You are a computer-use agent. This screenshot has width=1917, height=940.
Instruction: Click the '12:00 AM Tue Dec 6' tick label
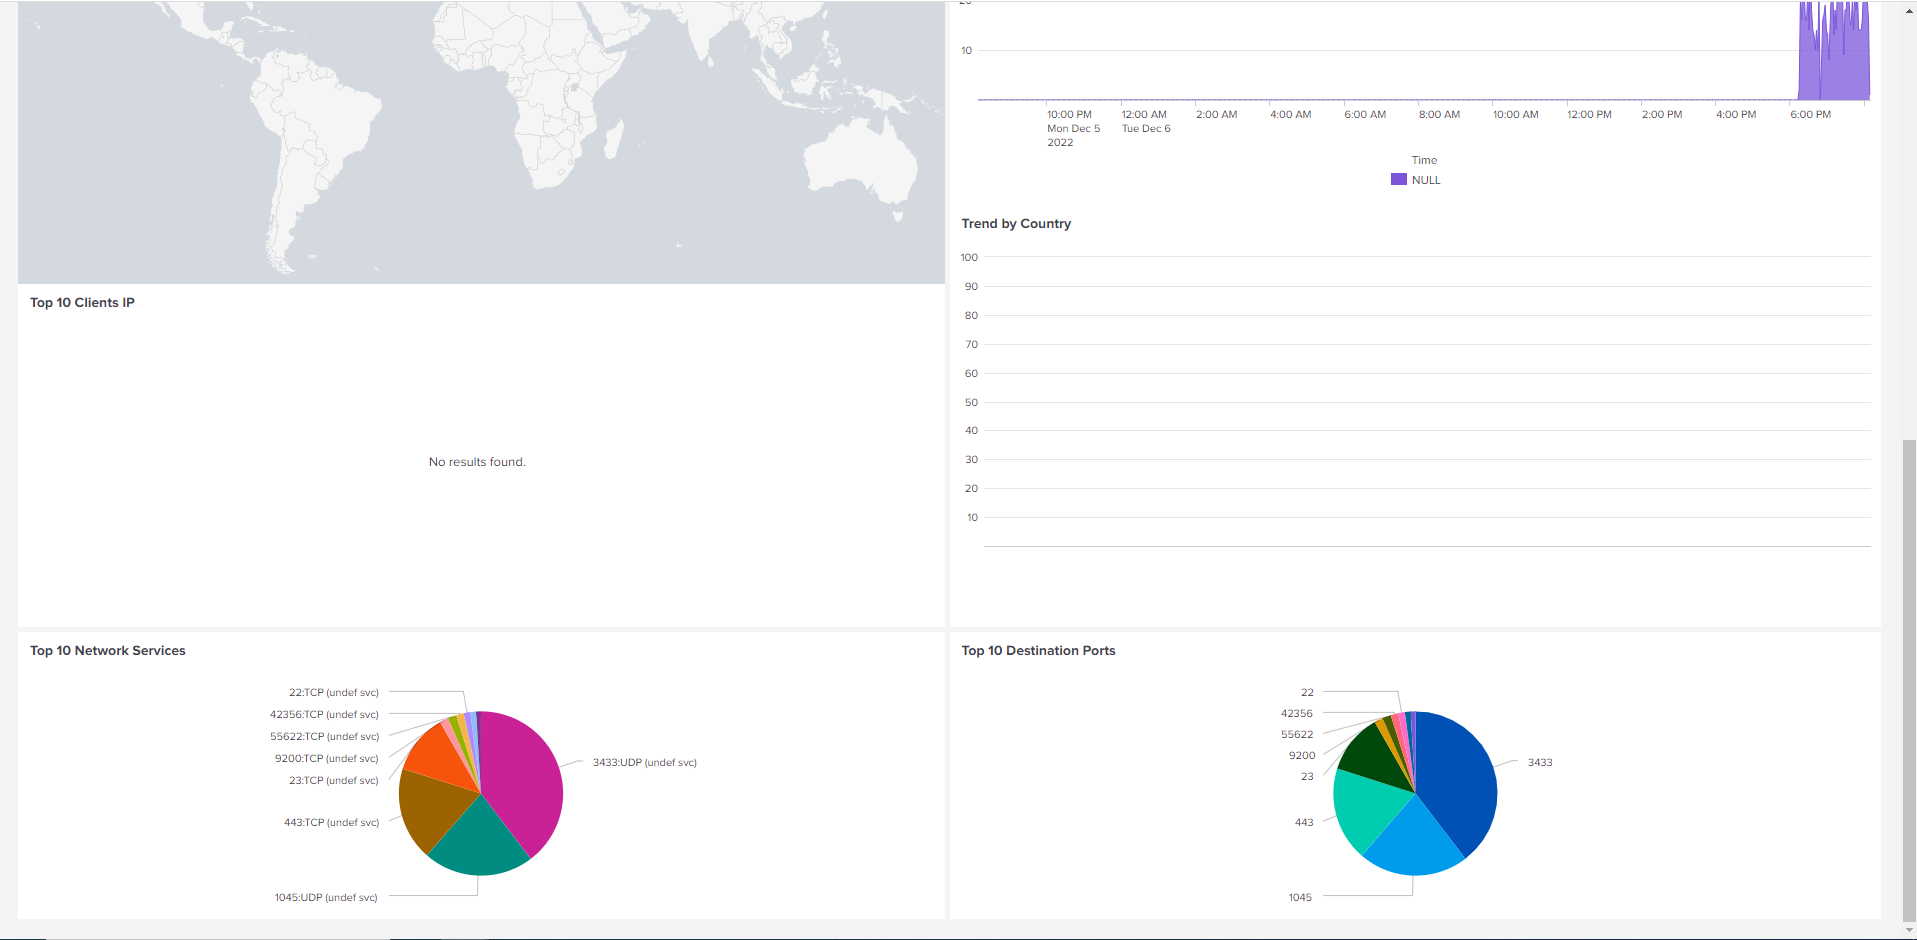click(1146, 121)
